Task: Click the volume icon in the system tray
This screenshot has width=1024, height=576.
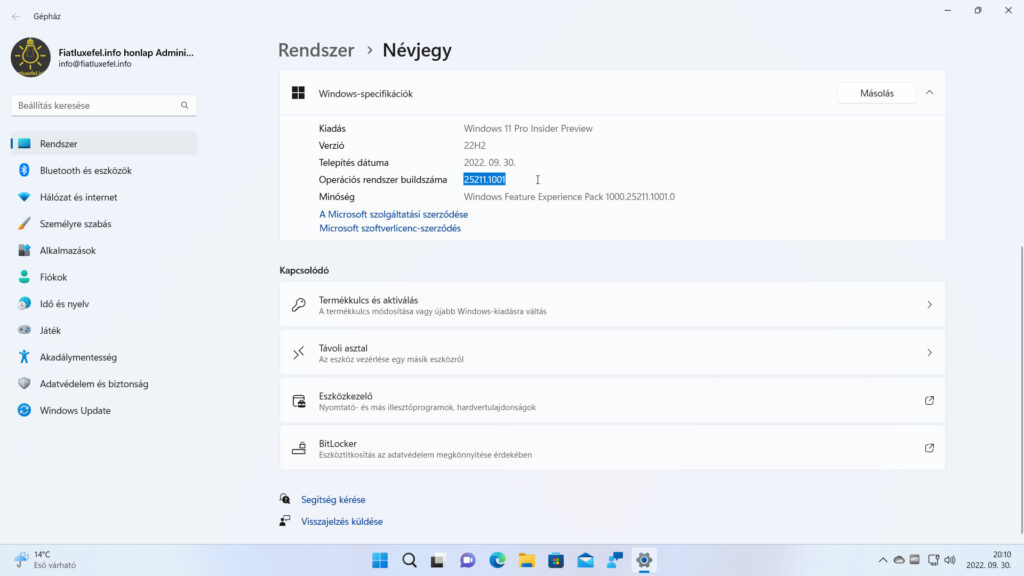Action: pos(950,560)
